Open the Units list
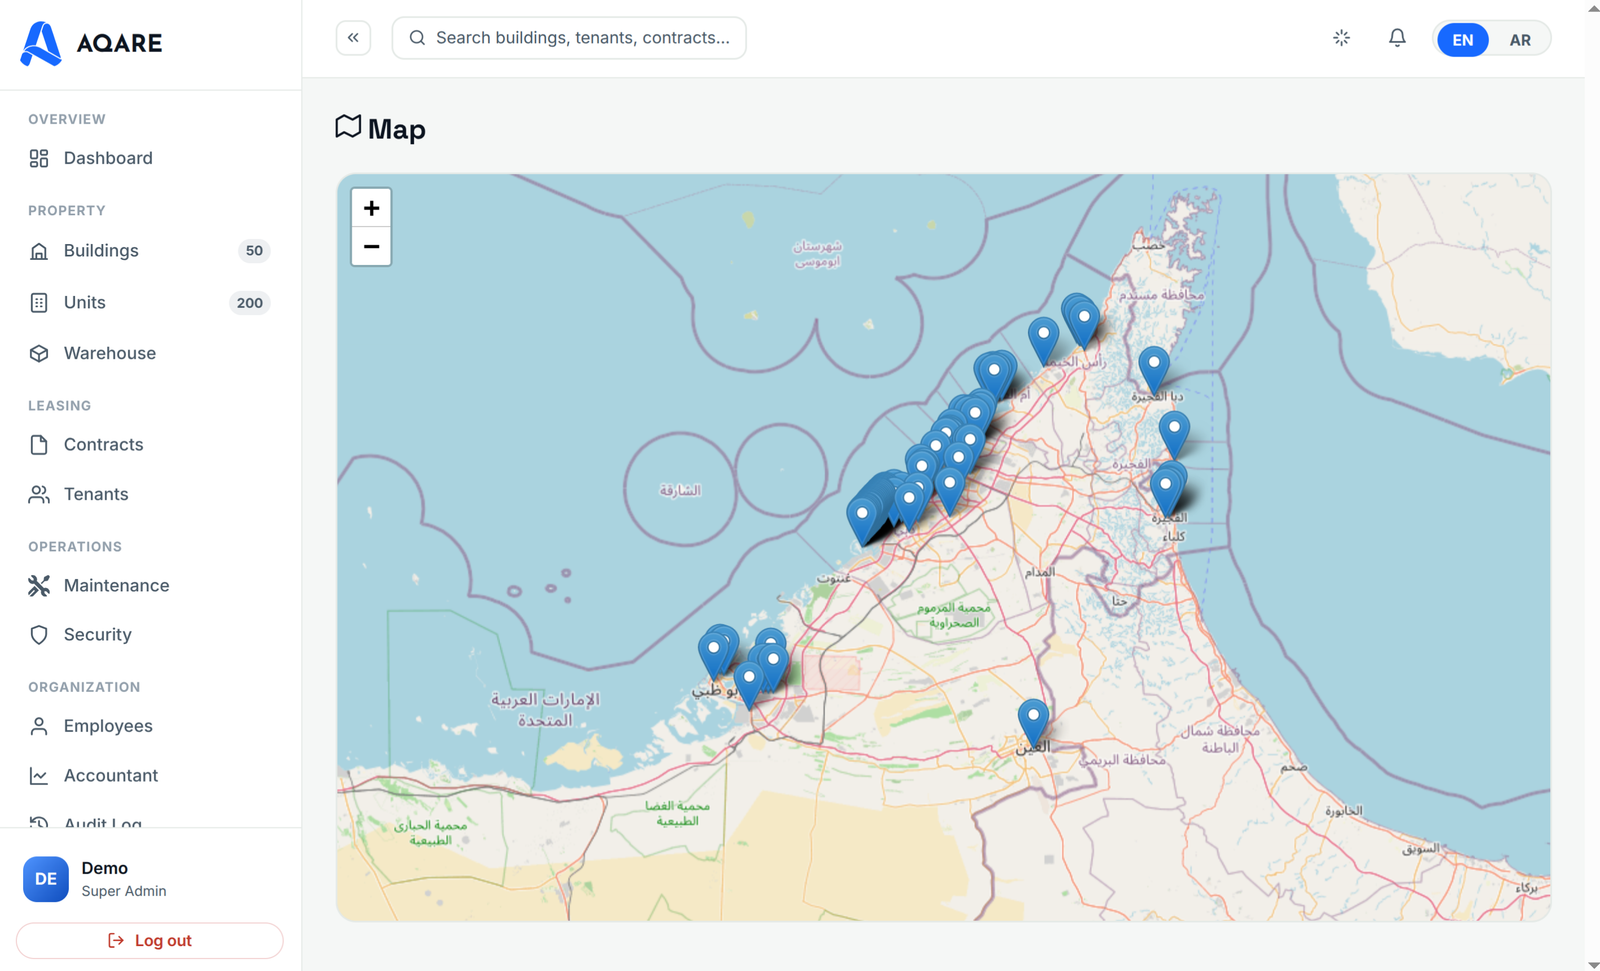 coord(150,303)
